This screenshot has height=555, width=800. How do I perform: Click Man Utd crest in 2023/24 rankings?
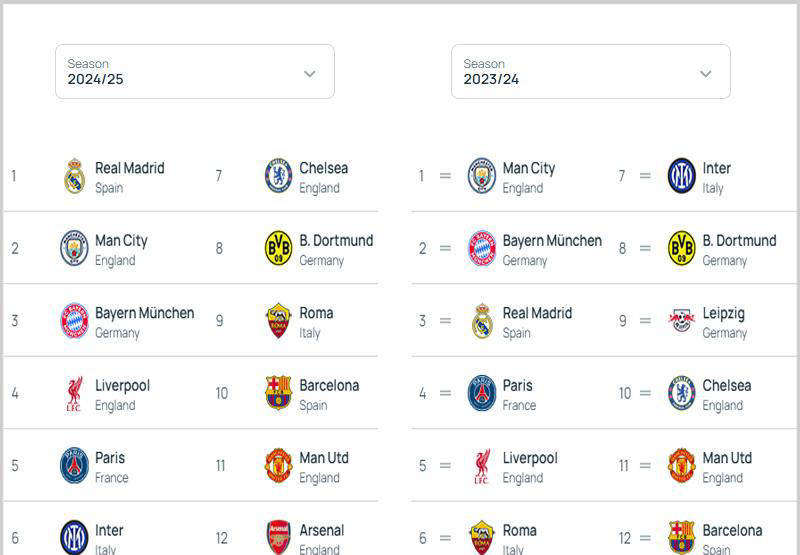click(x=682, y=466)
